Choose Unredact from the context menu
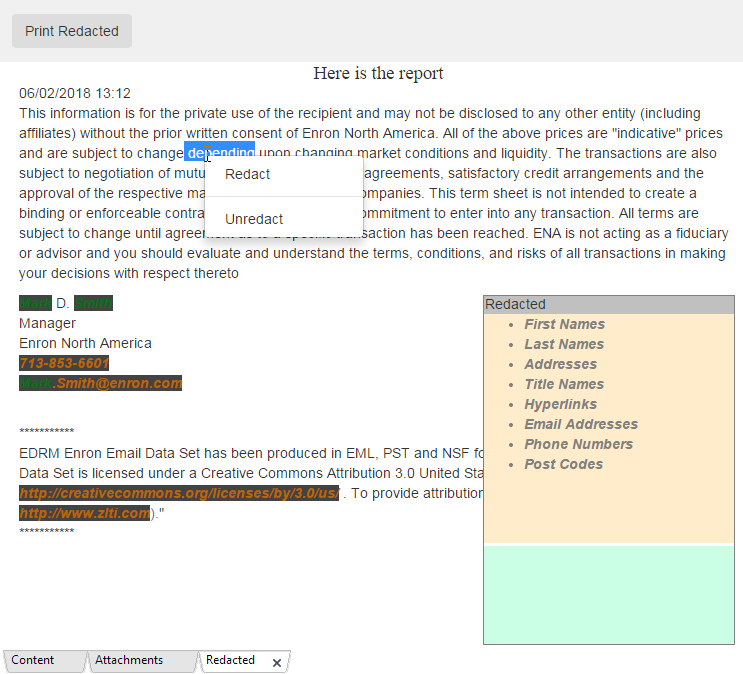 pos(254,219)
